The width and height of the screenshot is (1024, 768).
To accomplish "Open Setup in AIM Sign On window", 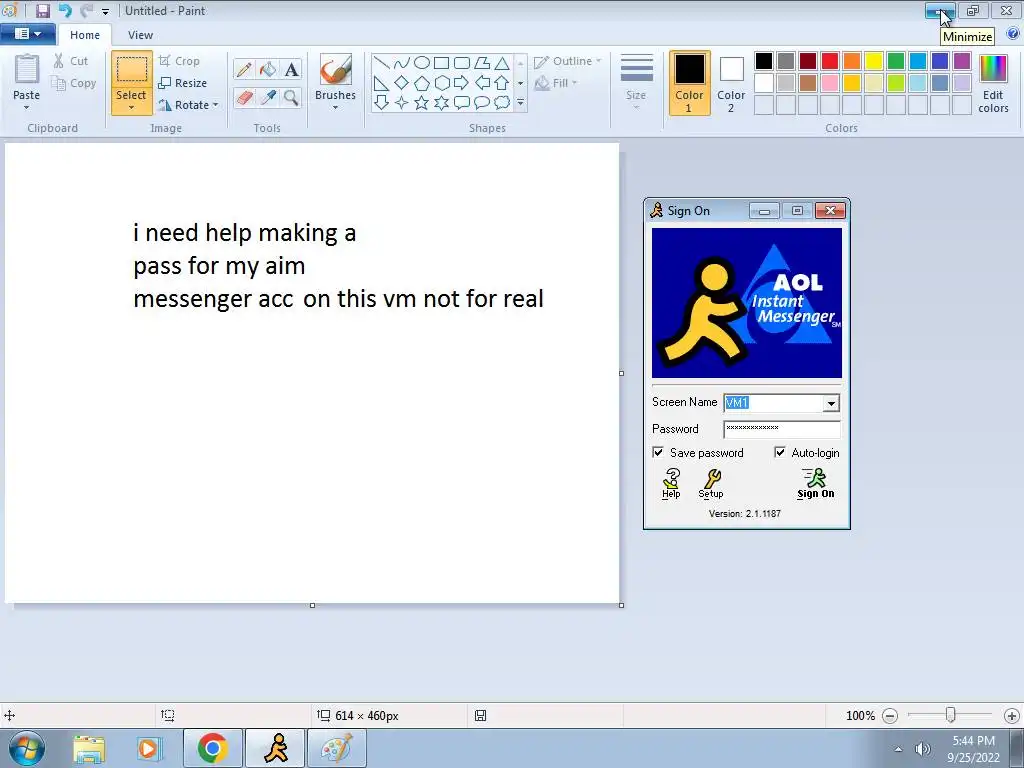I will coord(711,484).
